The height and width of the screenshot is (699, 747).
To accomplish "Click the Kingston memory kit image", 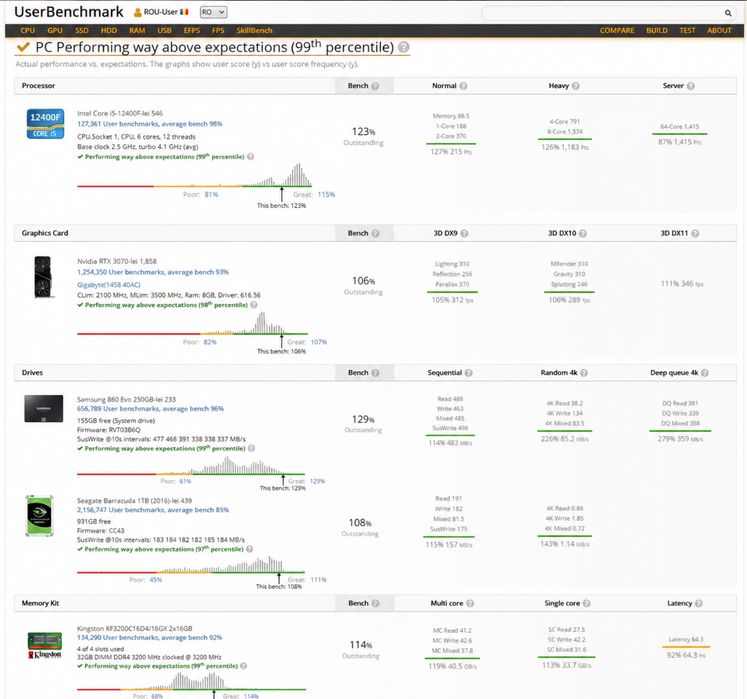I will [45, 646].
